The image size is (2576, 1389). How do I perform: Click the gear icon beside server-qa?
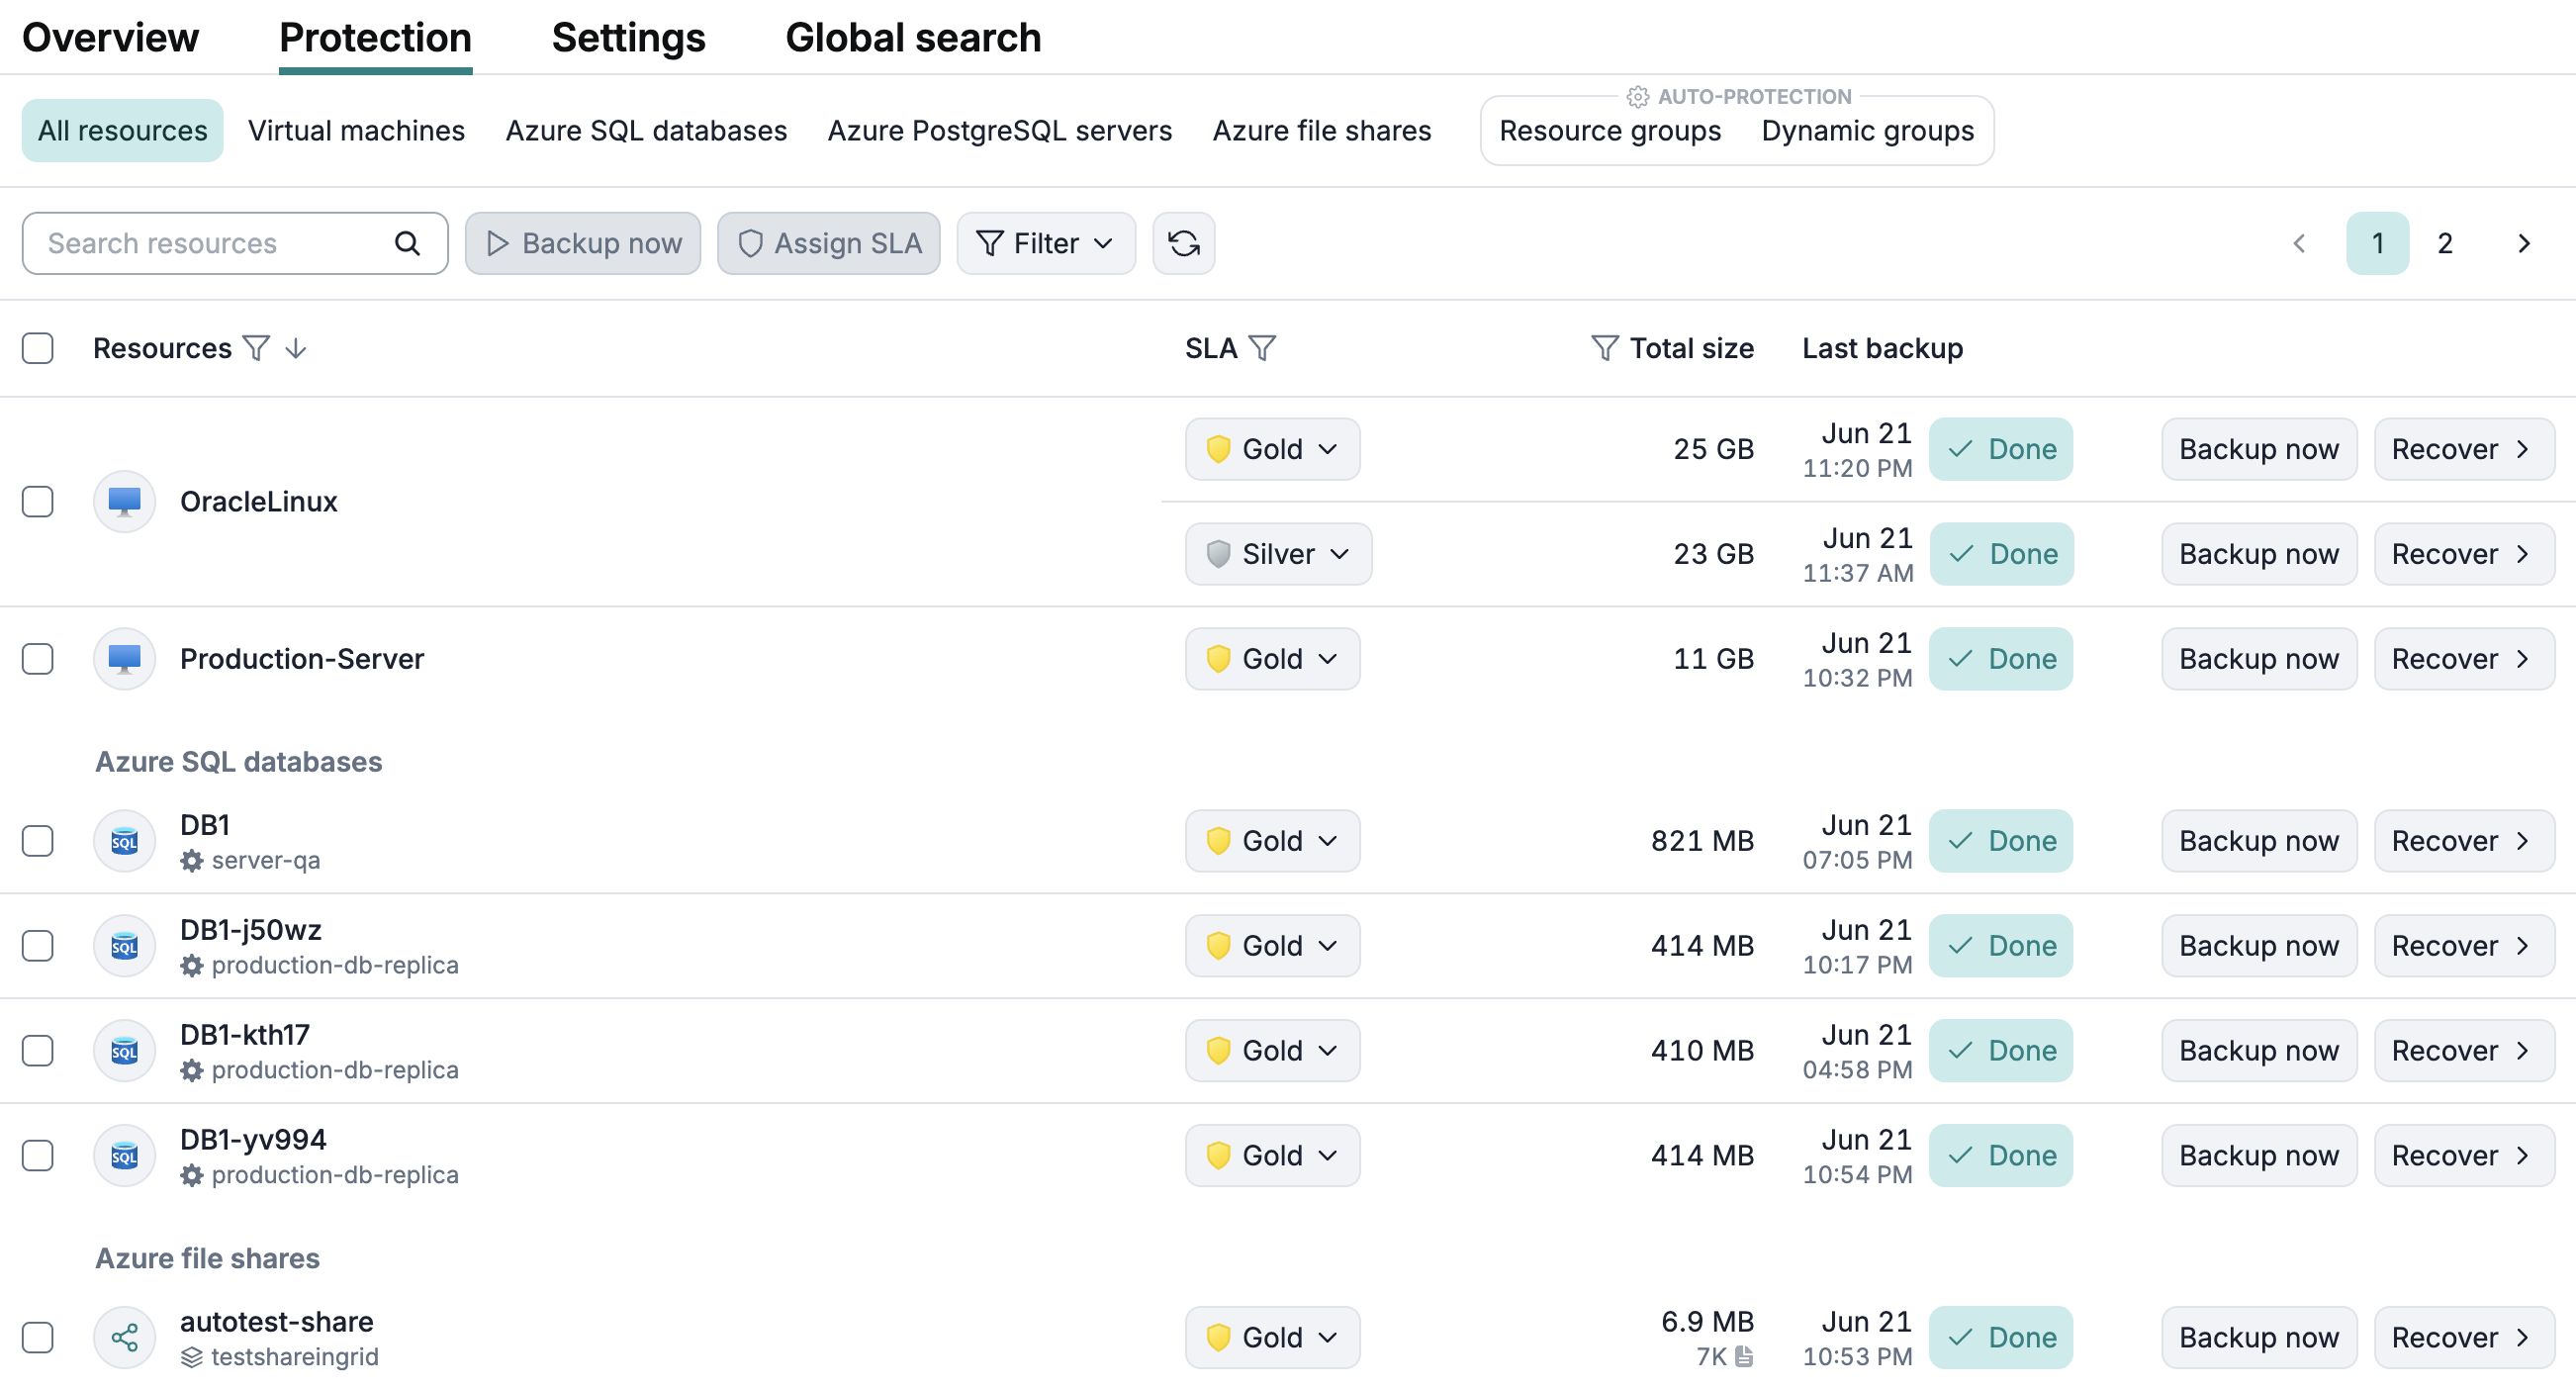click(x=192, y=861)
